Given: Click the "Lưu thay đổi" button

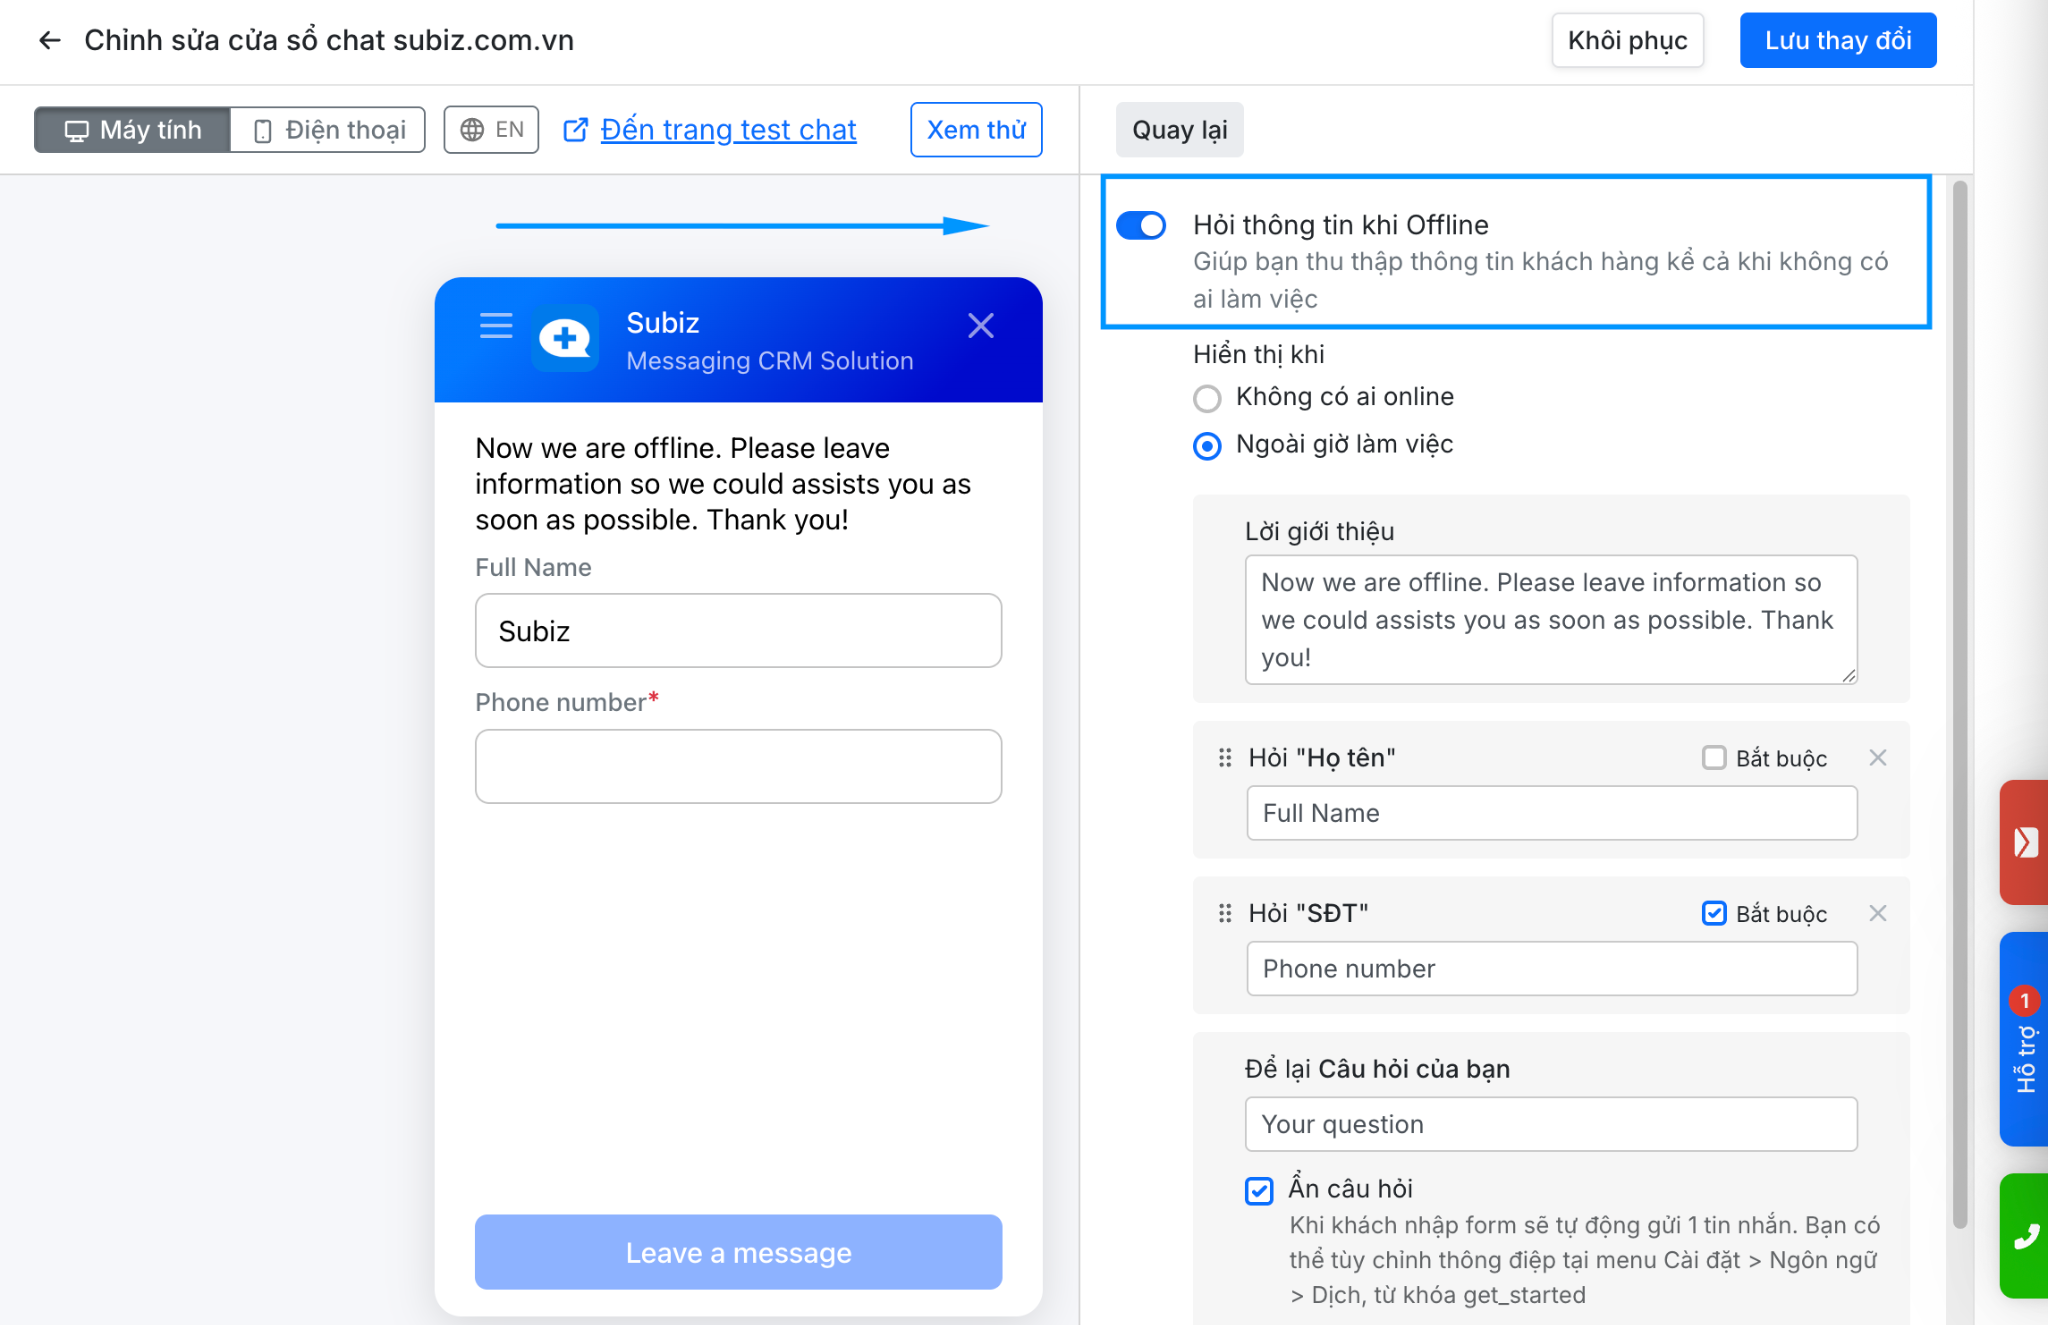Looking at the screenshot, I should [1837, 40].
